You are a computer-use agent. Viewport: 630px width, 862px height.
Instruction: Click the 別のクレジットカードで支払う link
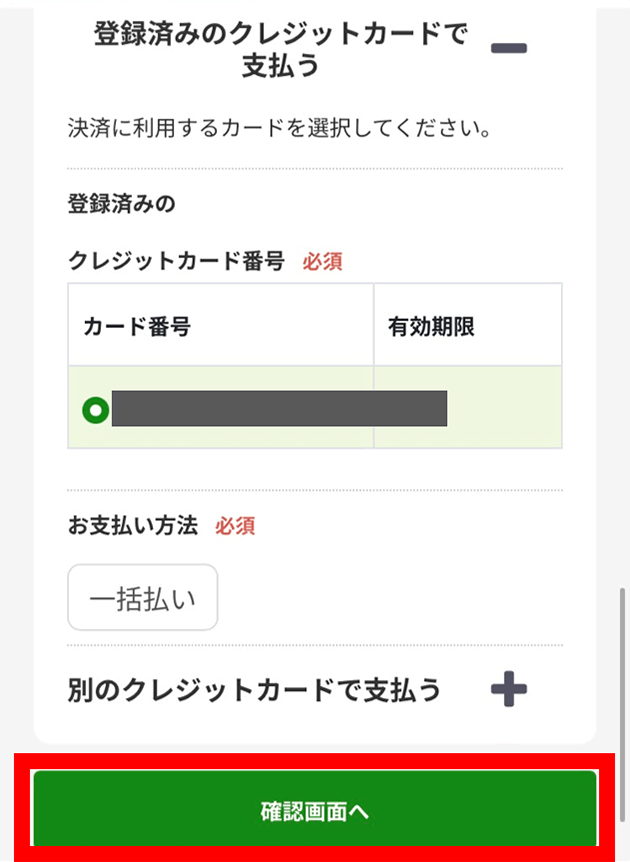tap(265, 689)
